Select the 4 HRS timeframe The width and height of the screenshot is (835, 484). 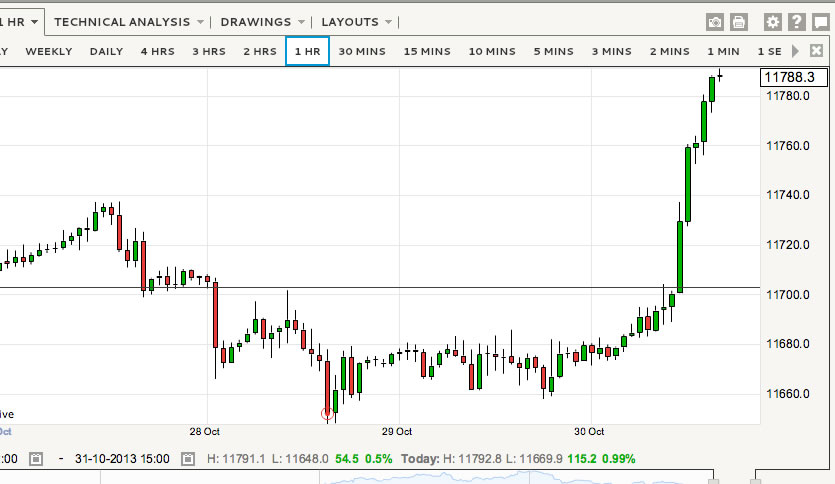pos(157,51)
